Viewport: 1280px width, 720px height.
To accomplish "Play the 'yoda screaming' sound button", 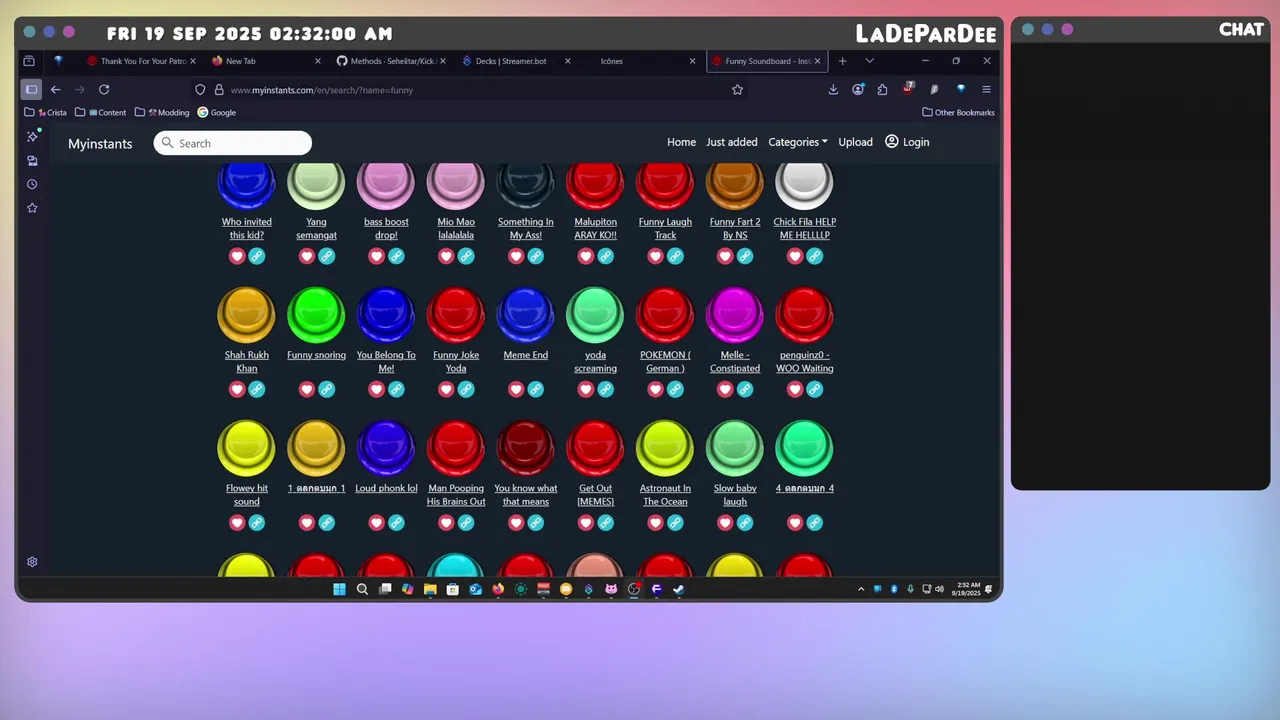I will tap(595, 314).
